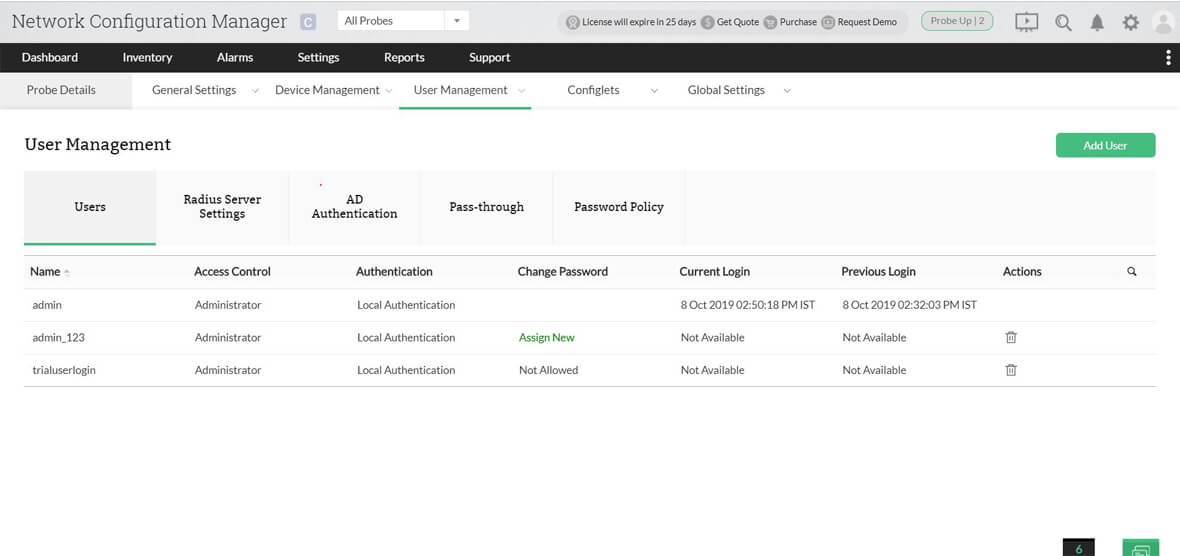Open the three-dot vertical menu
Image resolution: width=1180 pixels, height=556 pixels.
pyautogui.click(x=1168, y=58)
